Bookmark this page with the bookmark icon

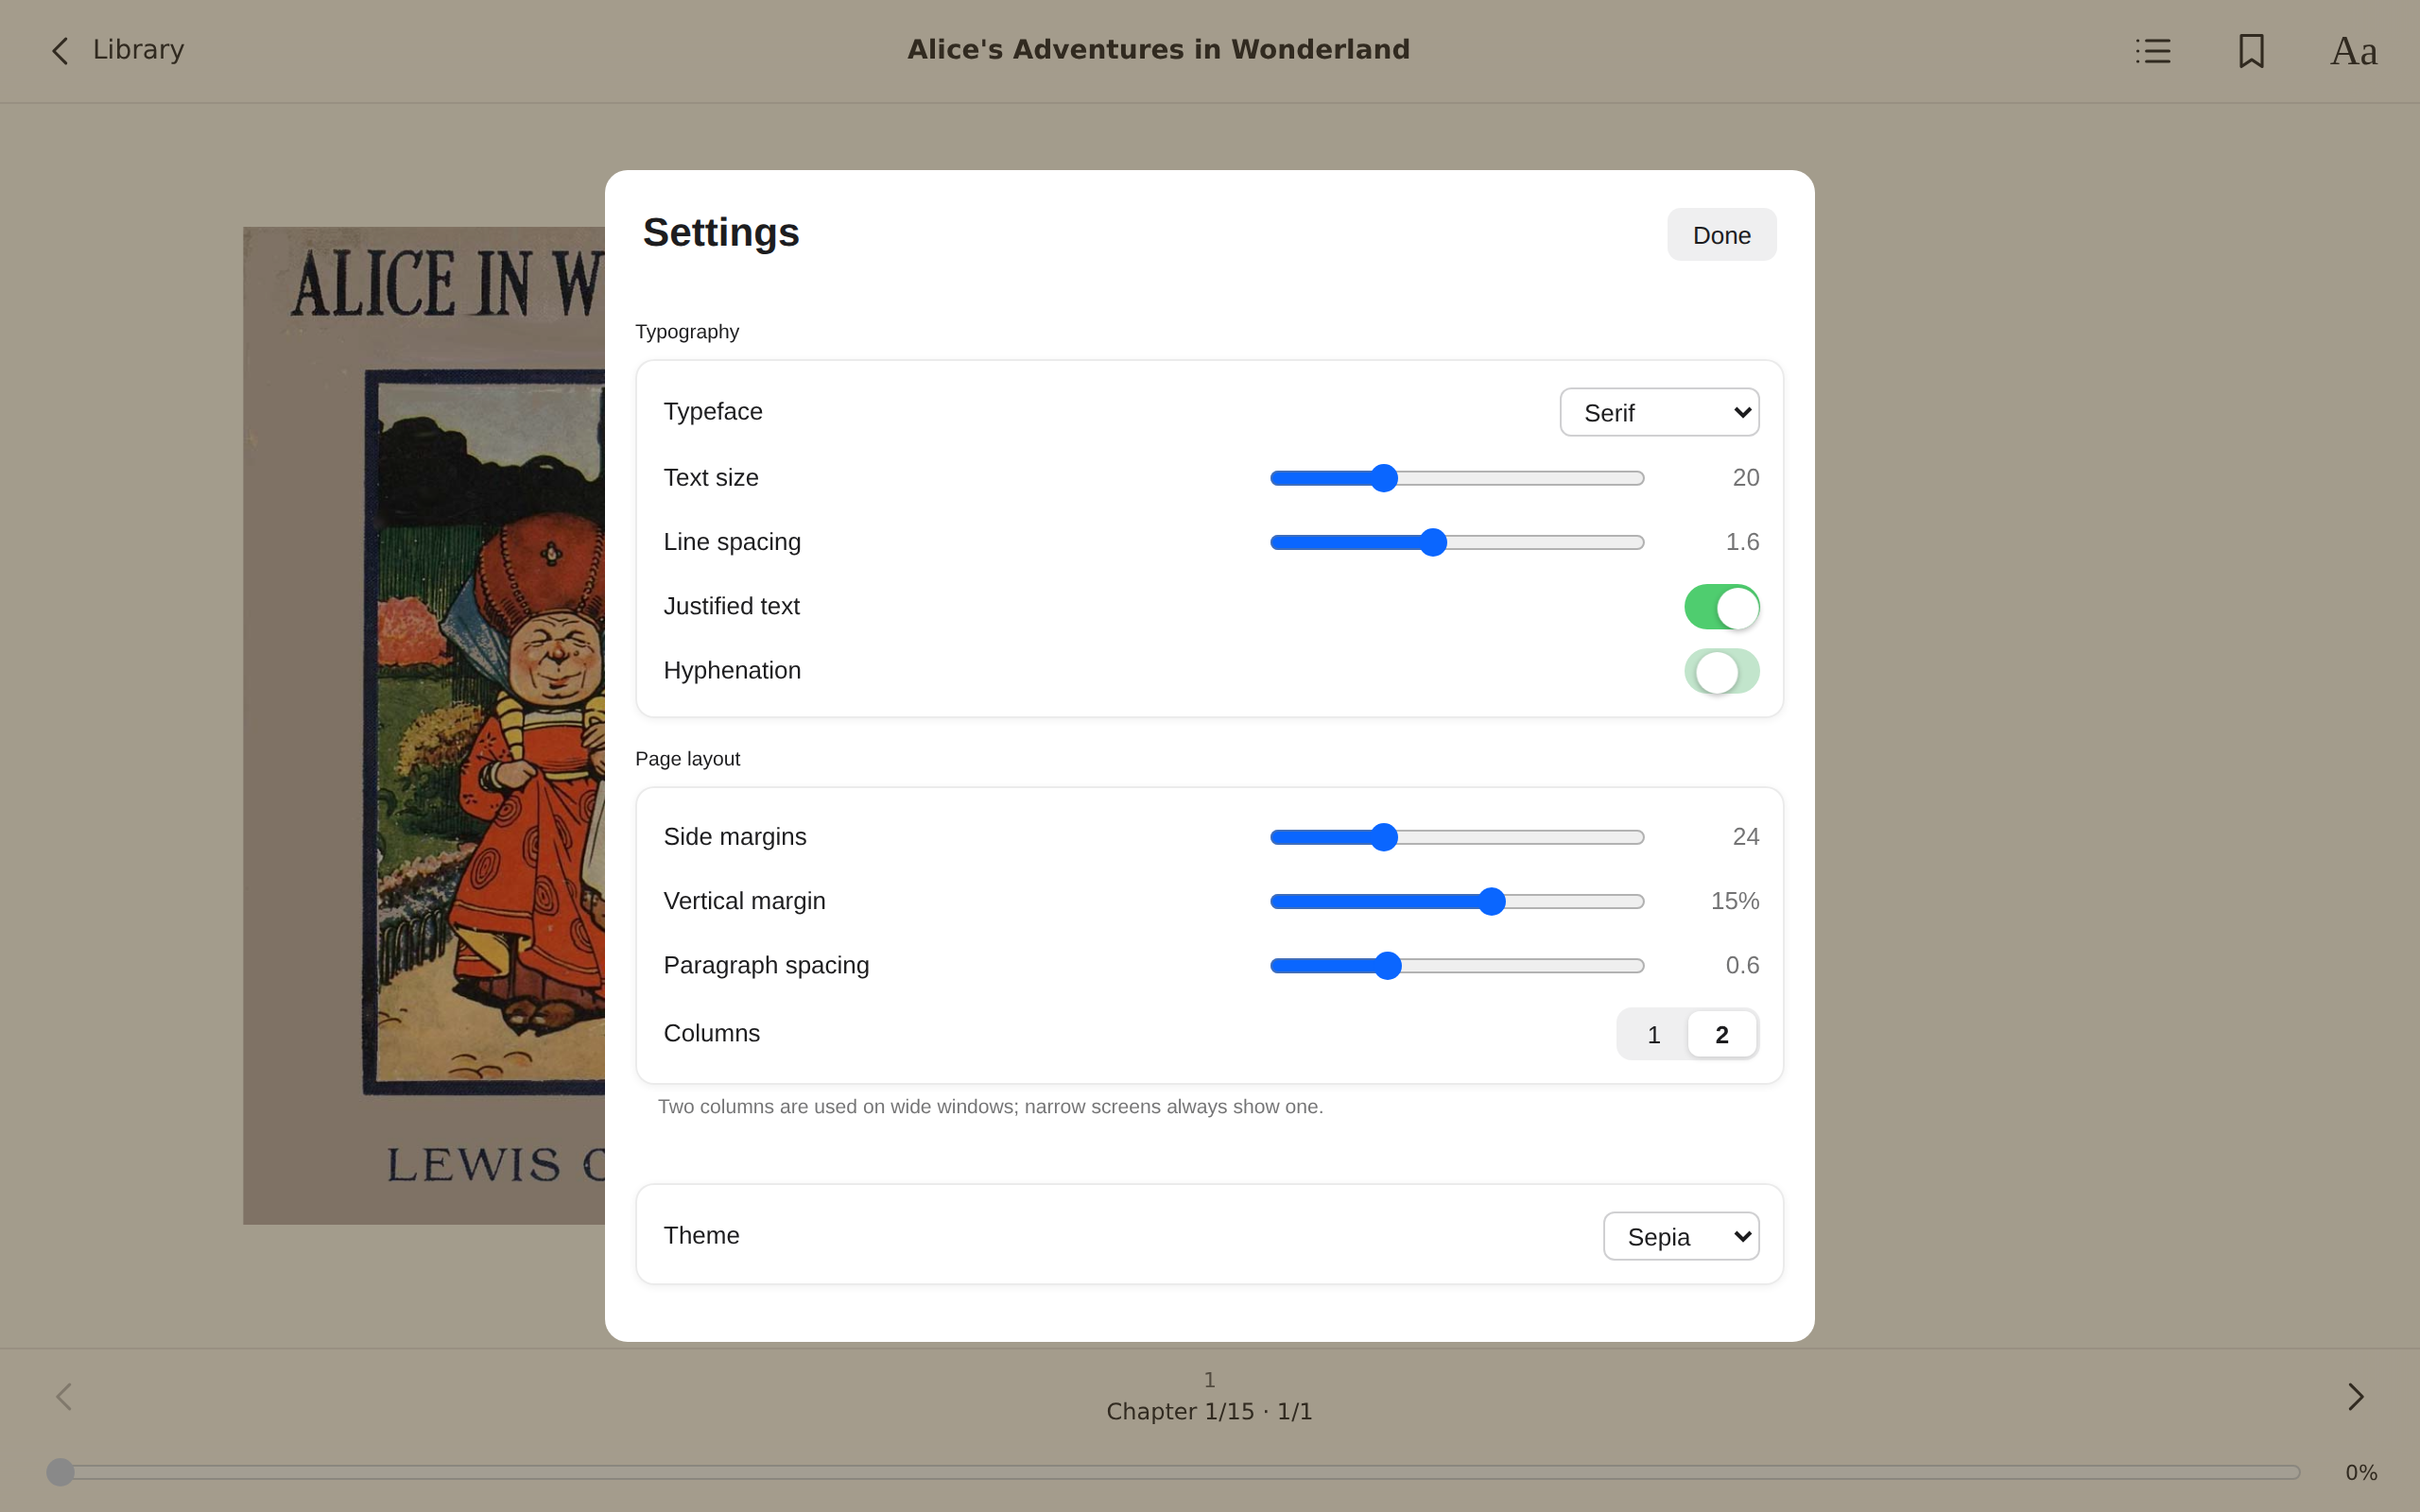coord(2251,51)
